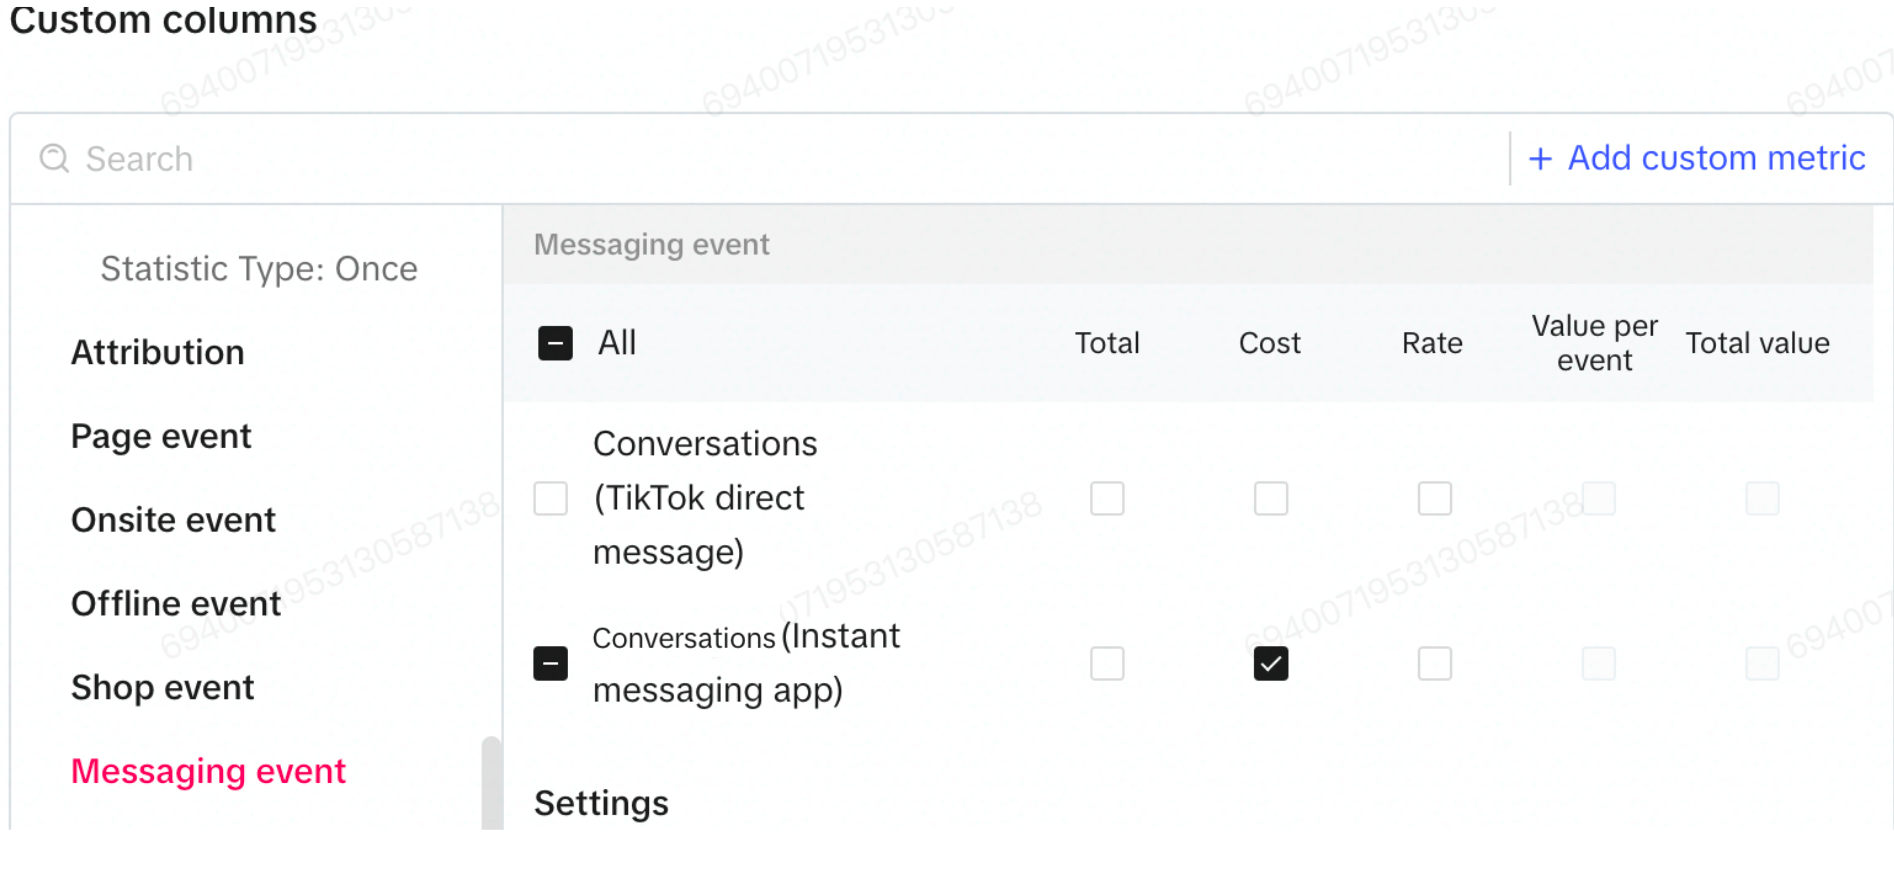This screenshot has width=1894, height=894.
Task: Select the Messaging event category
Action: (208, 772)
